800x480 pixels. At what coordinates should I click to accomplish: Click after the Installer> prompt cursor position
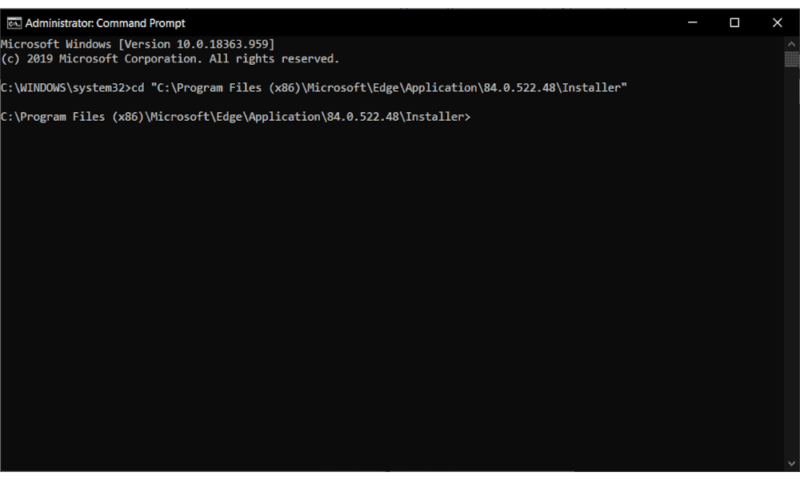click(x=473, y=117)
